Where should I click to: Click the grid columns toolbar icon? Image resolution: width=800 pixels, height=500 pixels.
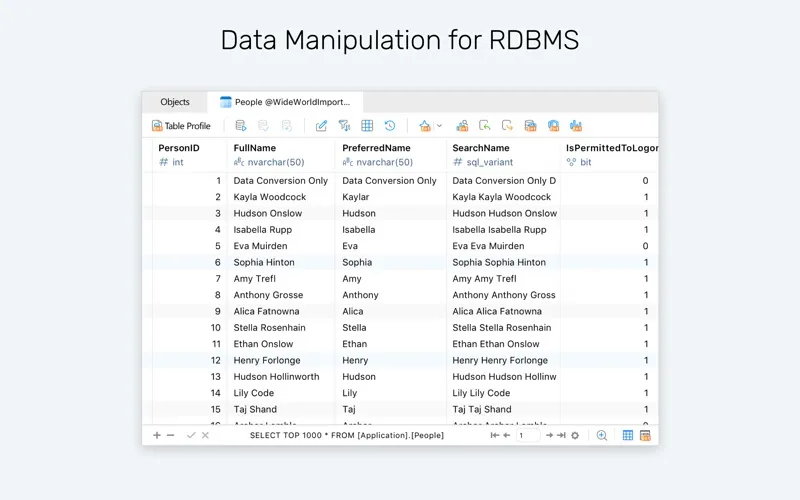click(x=367, y=126)
